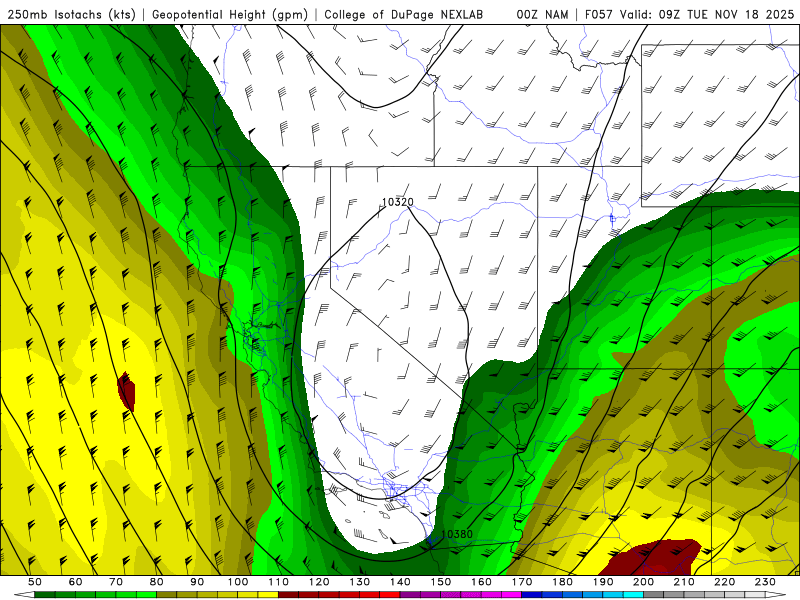Click the left arrow end of the color bar
This screenshot has height=600, width=800.
pos(24,595)
